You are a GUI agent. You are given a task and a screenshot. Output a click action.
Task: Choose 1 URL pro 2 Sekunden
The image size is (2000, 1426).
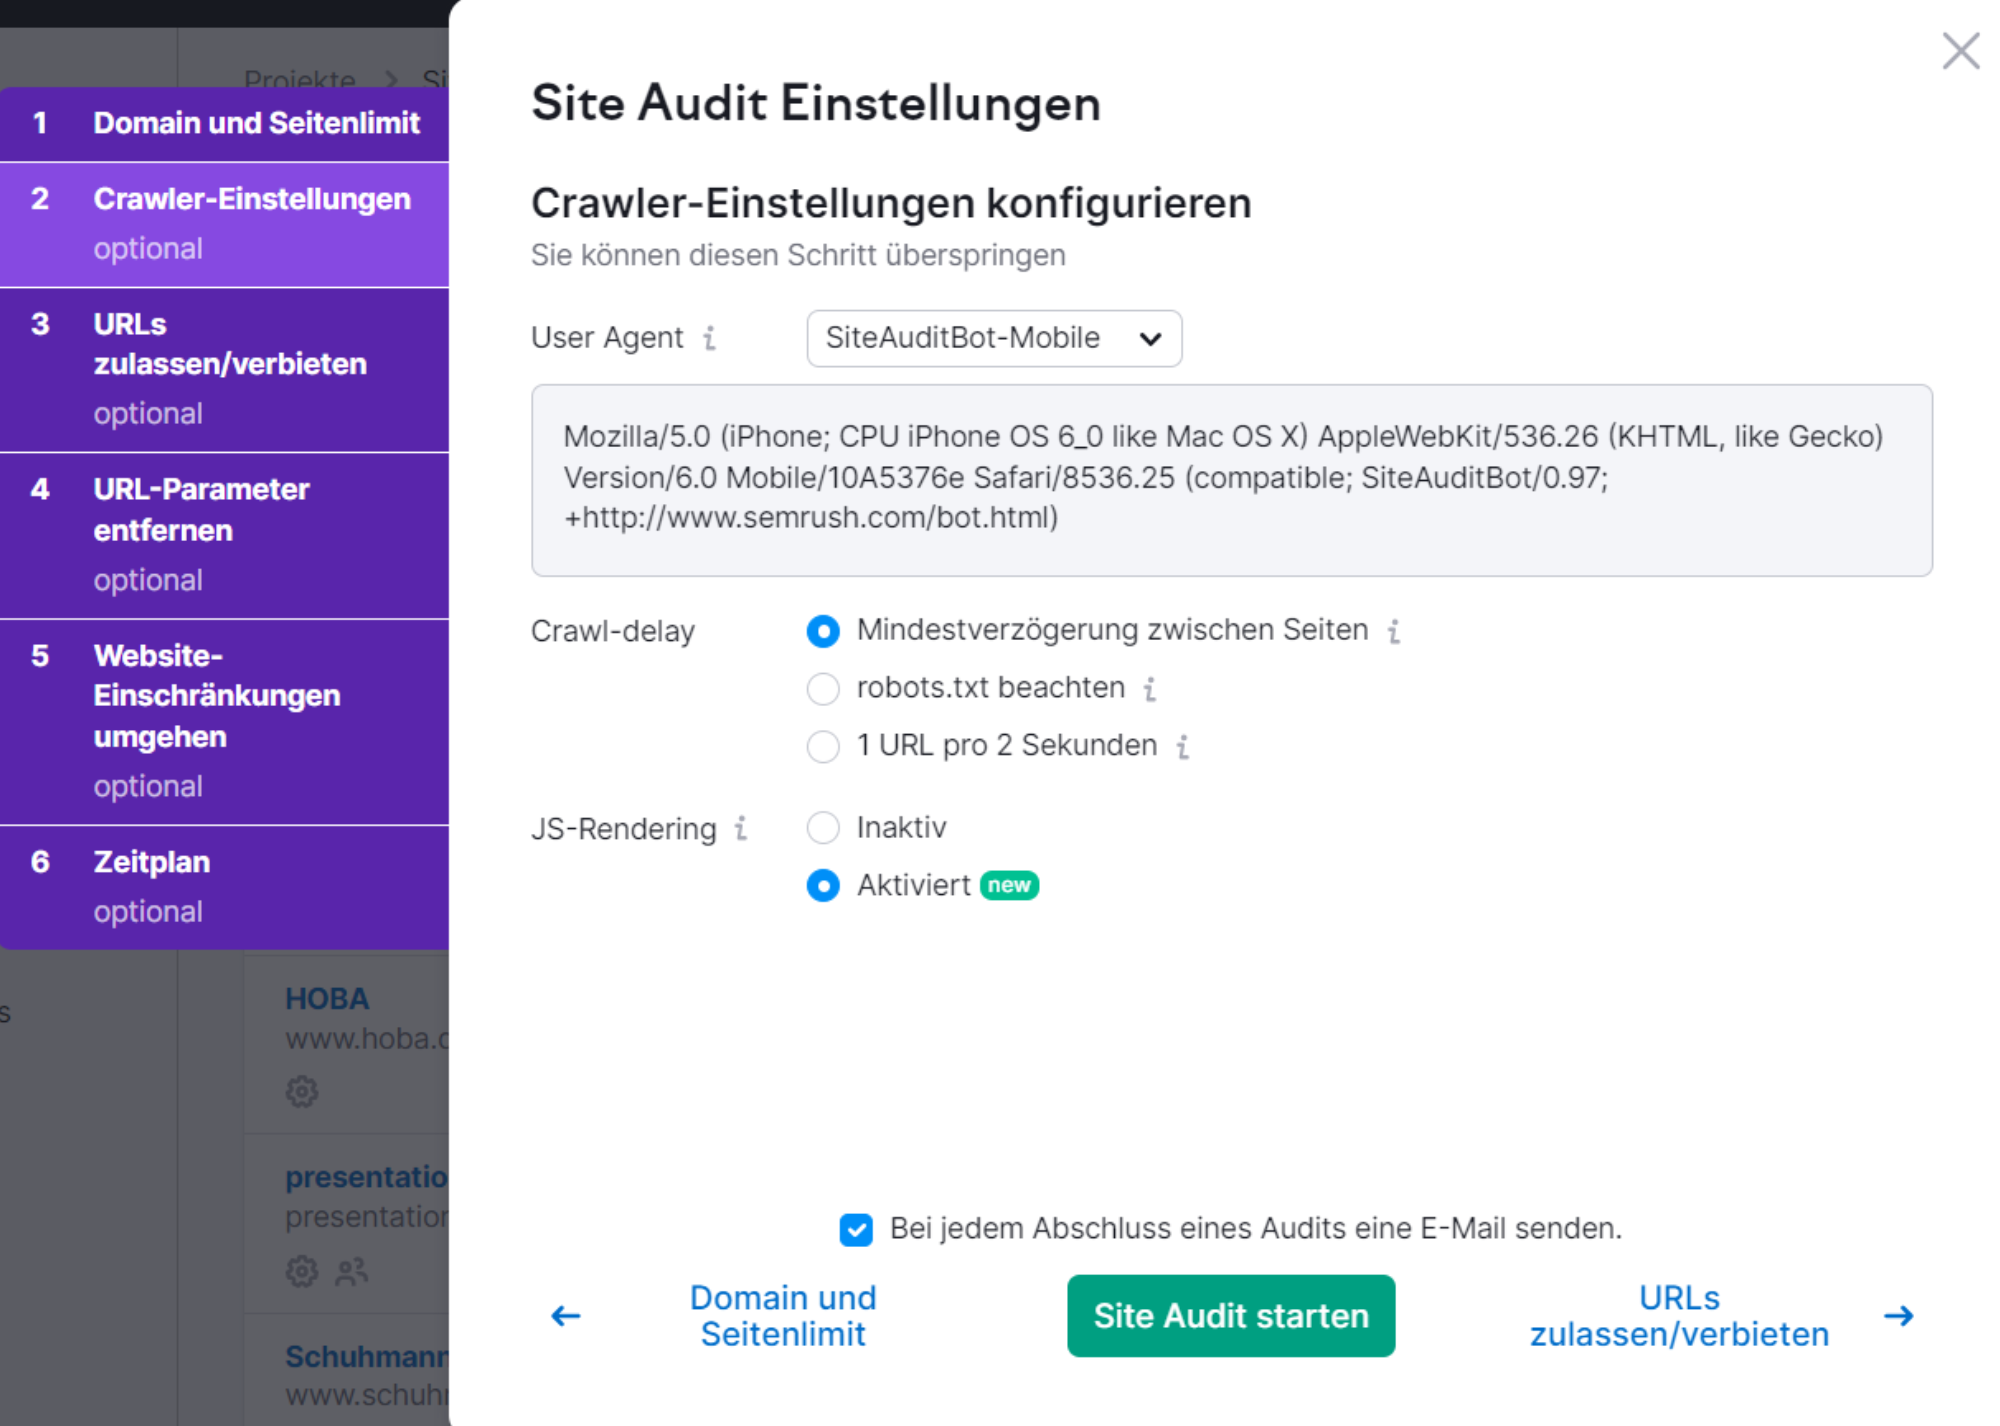[x=823, y=747]
